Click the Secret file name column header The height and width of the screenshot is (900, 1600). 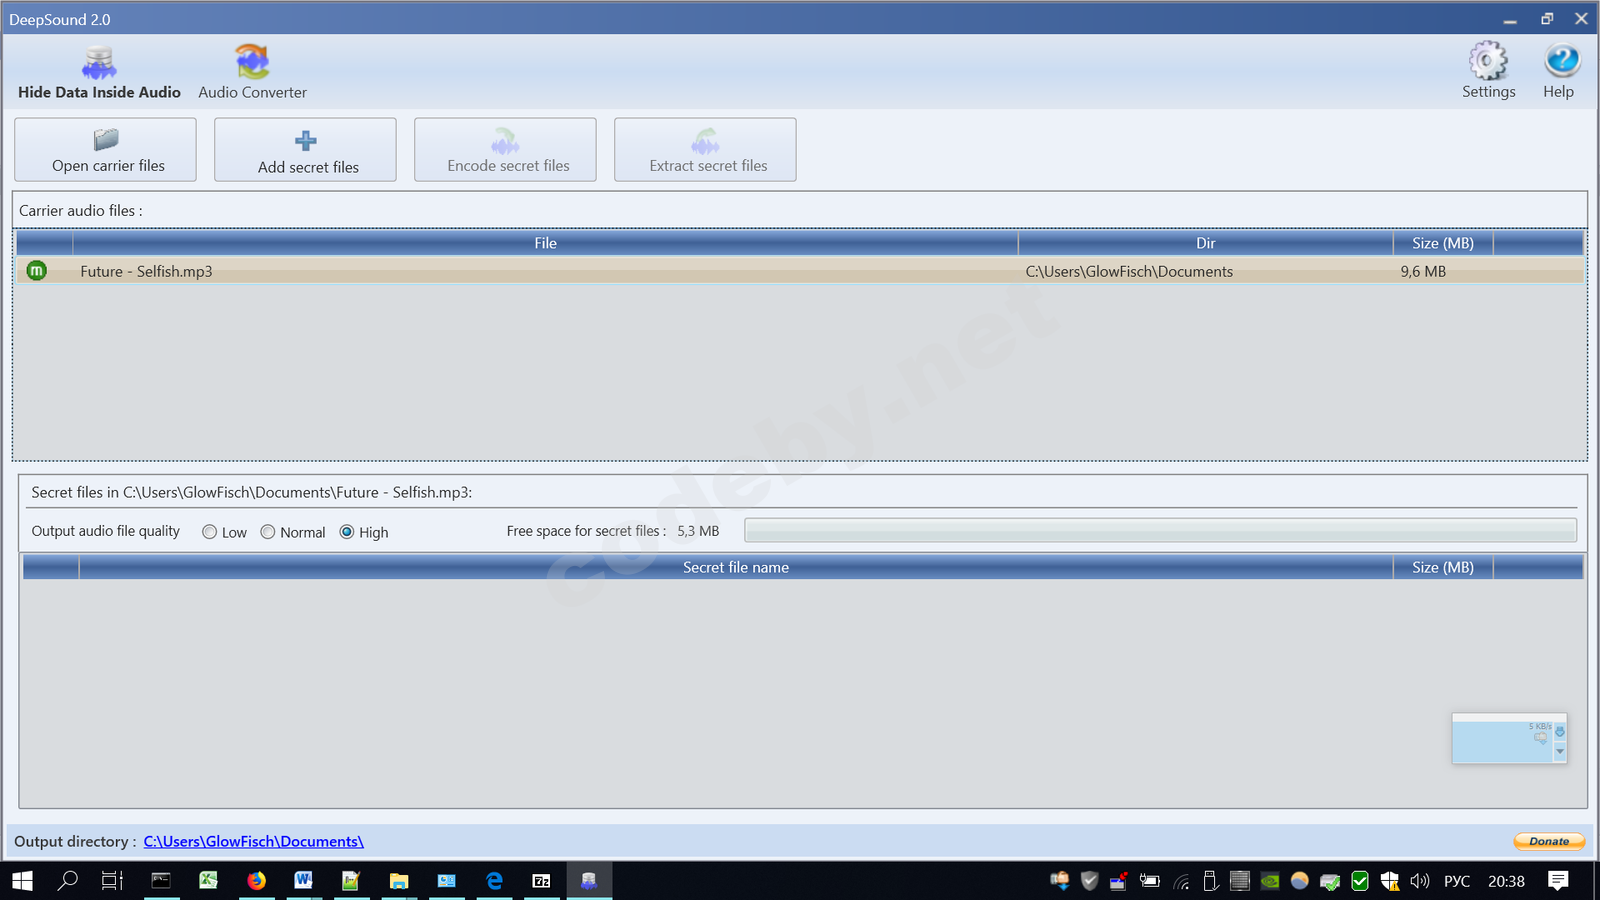[x=736, y=567]
